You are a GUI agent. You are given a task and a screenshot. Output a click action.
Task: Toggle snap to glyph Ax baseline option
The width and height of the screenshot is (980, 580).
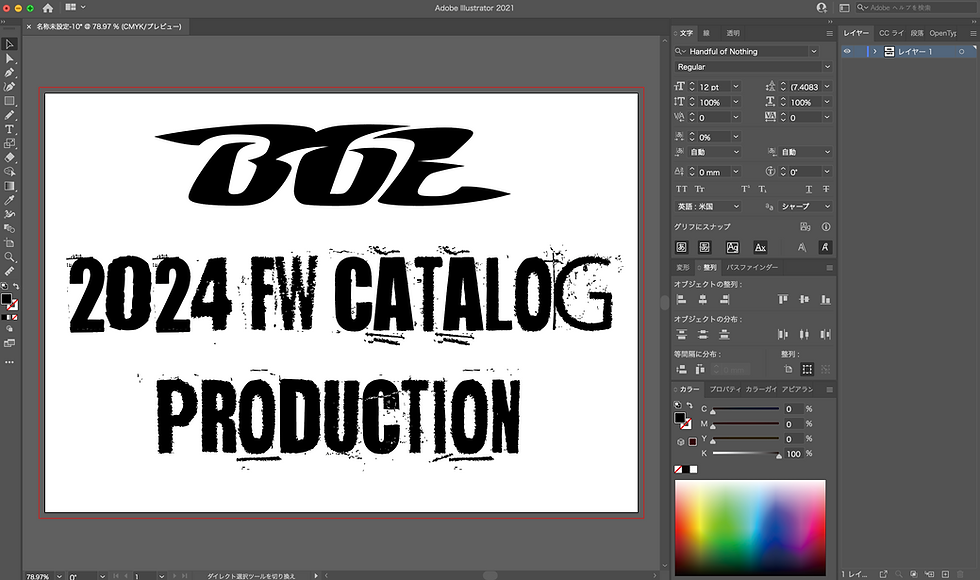[760, 248]
